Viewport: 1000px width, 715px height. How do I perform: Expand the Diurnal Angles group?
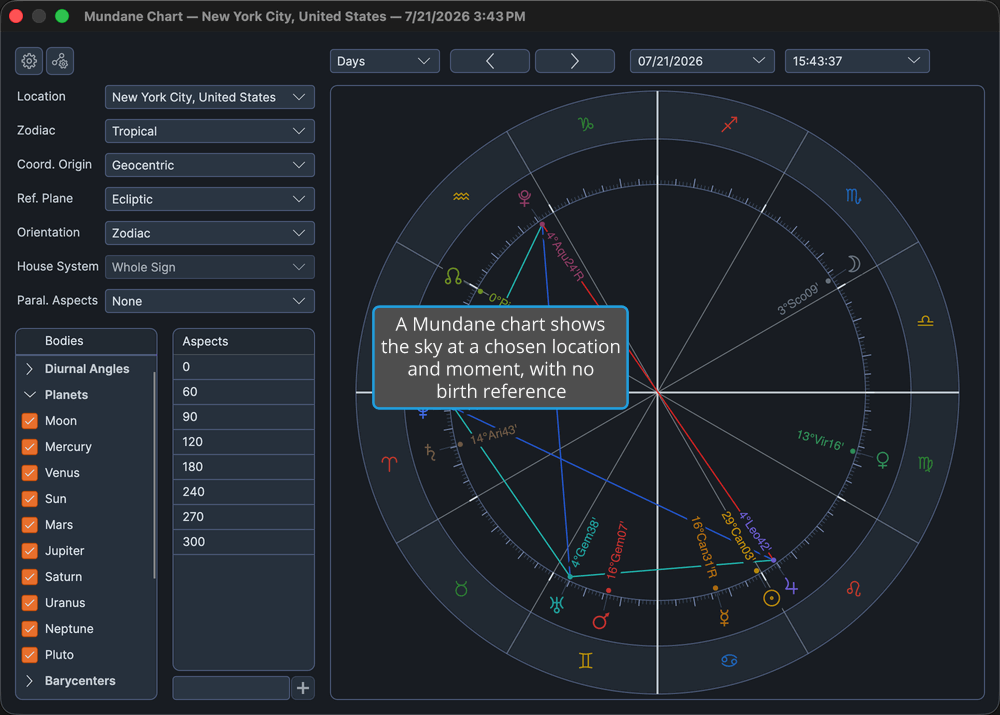[x=29, y=369]
